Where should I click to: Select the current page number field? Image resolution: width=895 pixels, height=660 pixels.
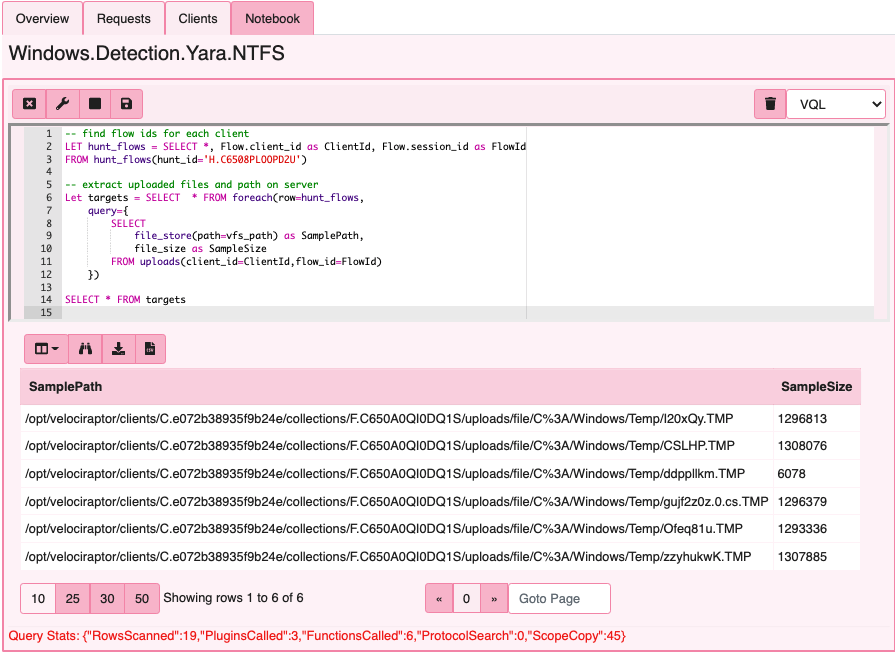pos(466,597)
